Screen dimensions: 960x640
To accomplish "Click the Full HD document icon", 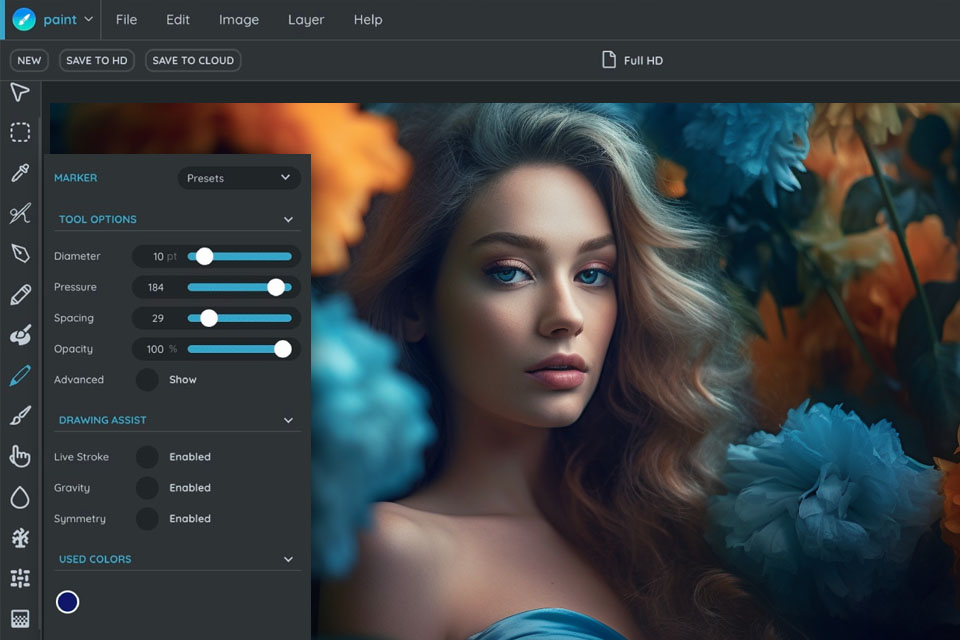I will [x=608, y=60].
